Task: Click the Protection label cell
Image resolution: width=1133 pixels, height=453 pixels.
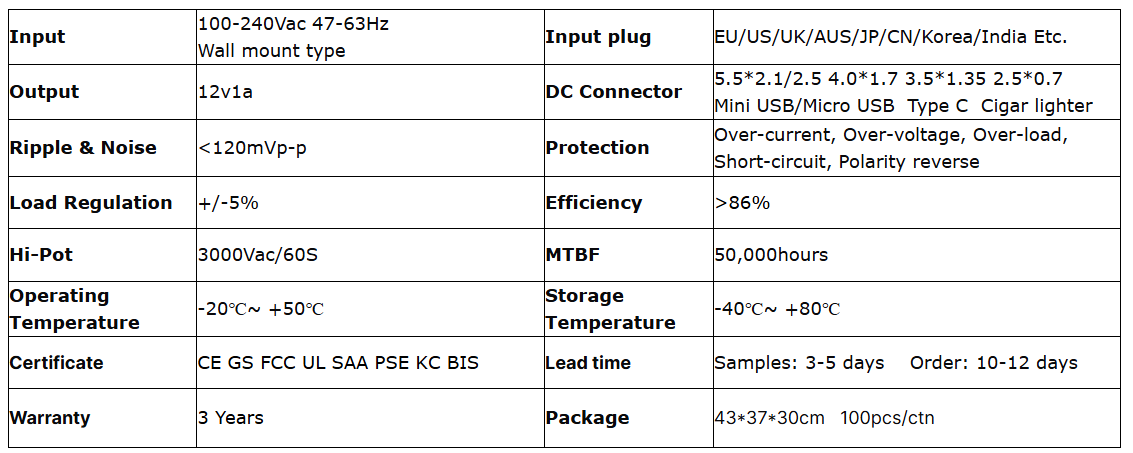Action: pos(597,148)
